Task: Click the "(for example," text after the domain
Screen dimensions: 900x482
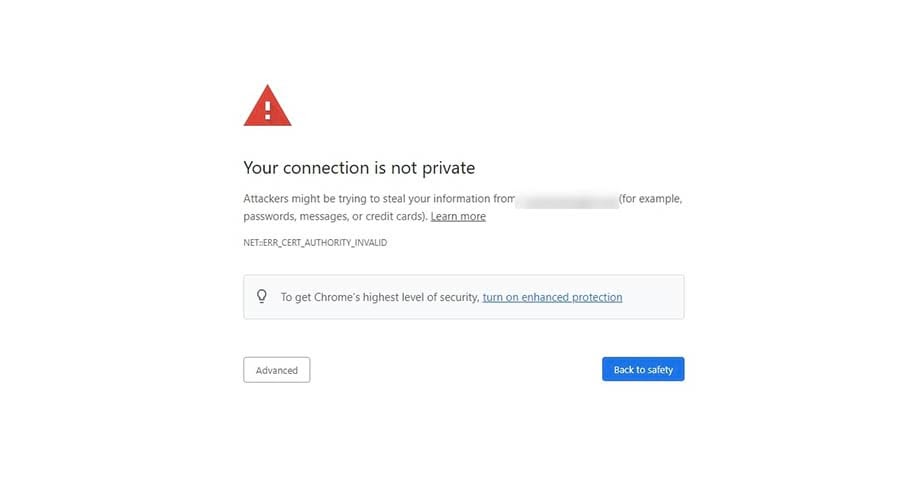Action: tap(651, 199)
